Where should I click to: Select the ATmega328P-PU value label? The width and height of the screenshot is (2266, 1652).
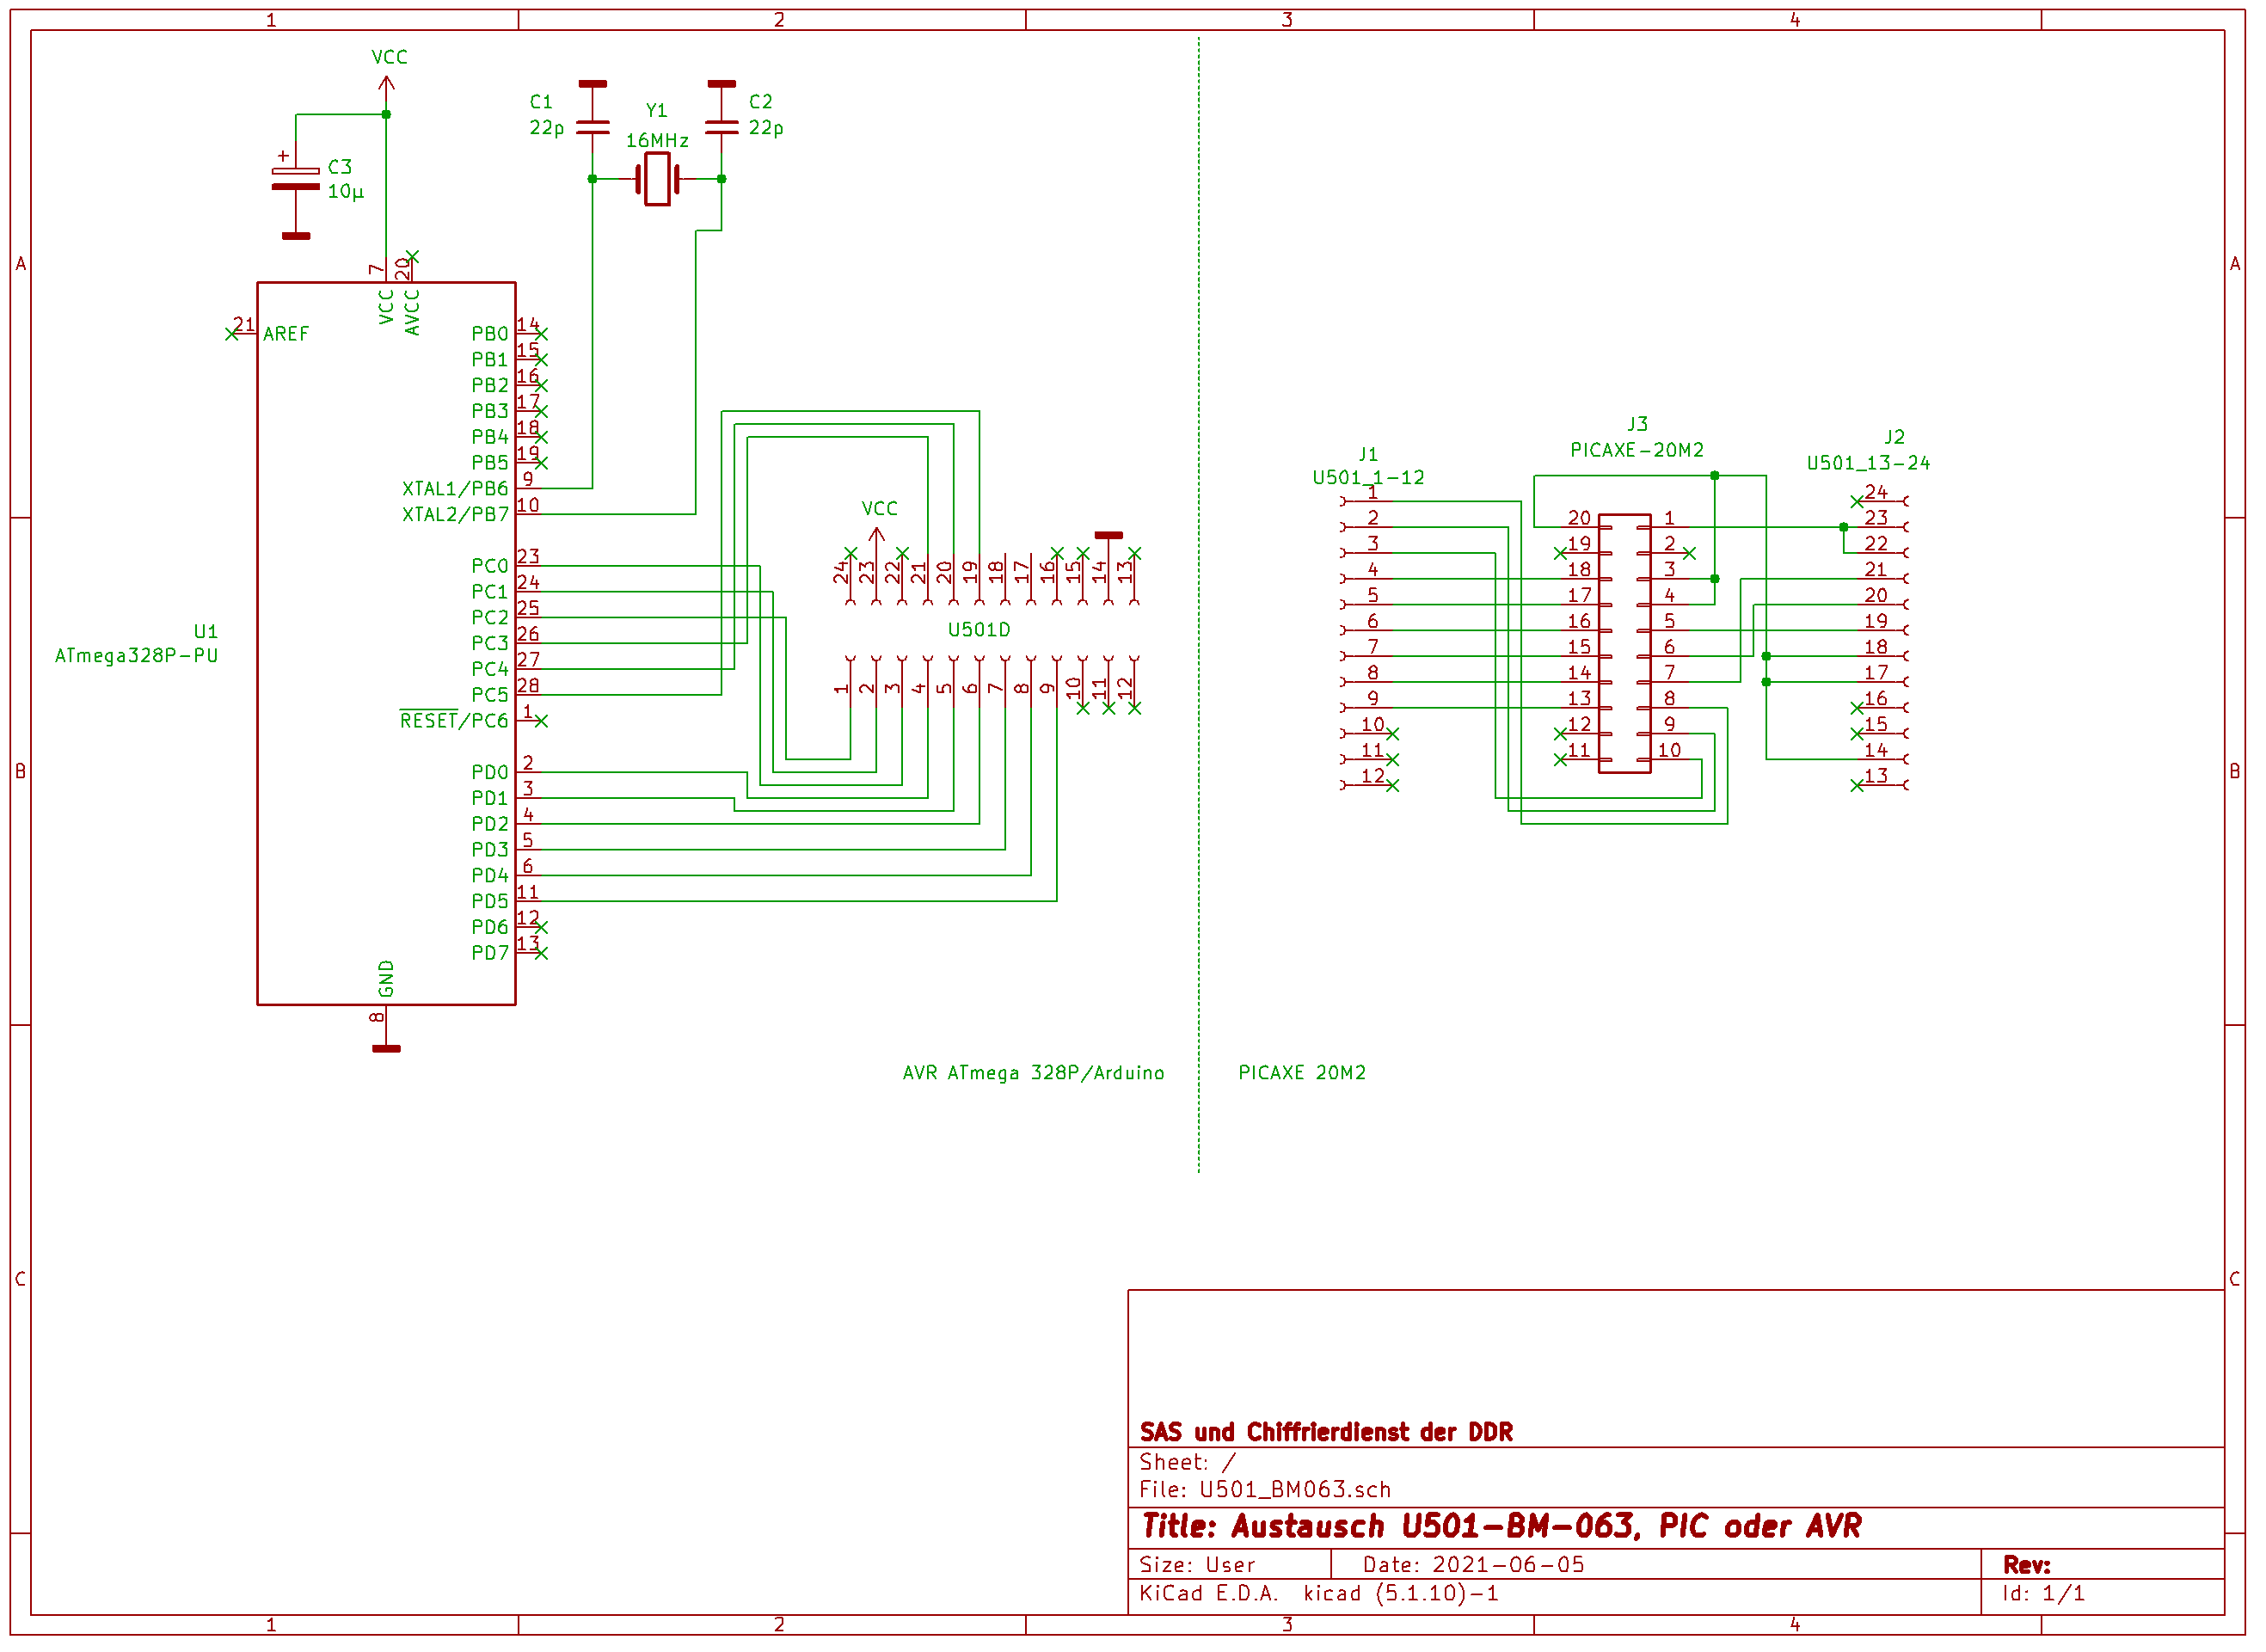tap(137, 658)
